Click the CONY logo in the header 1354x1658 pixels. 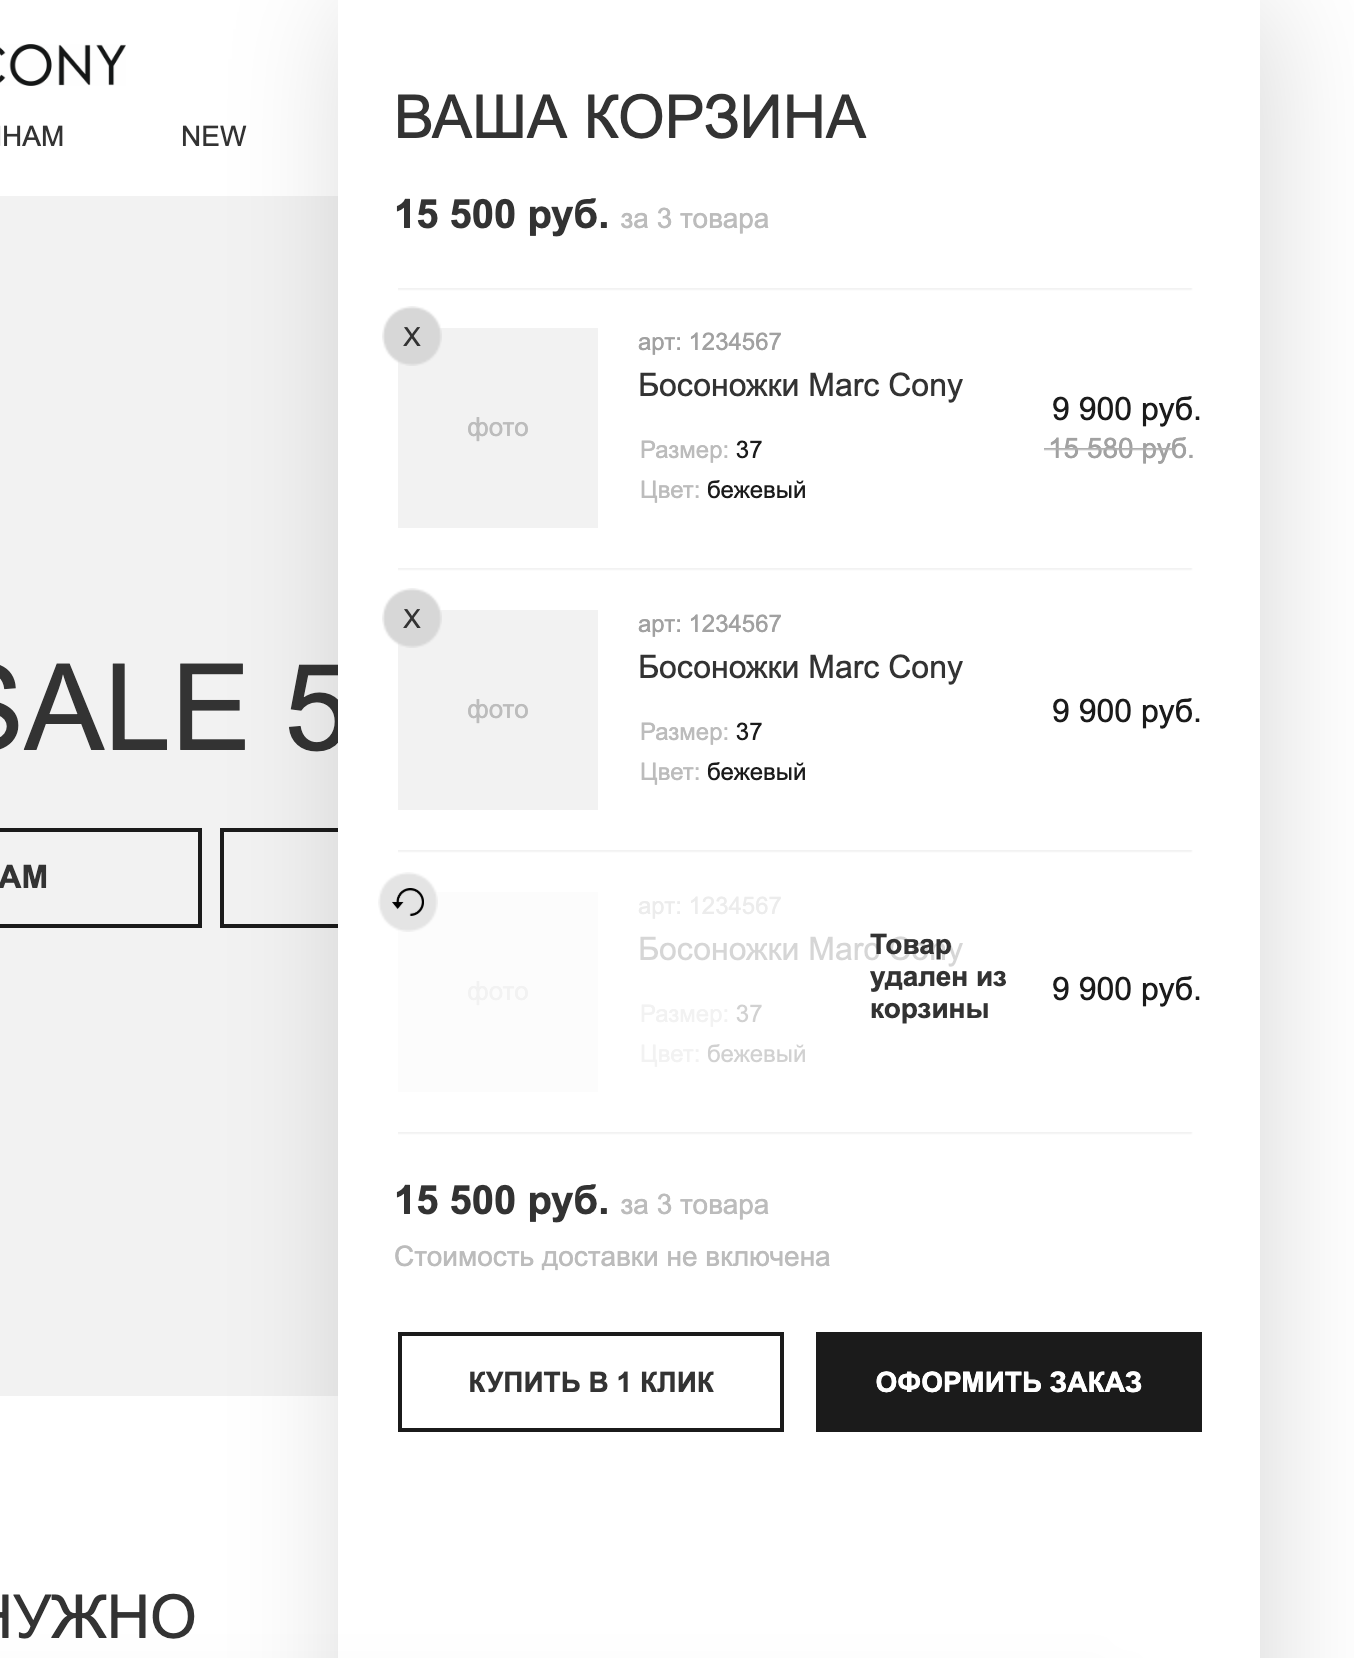click(62, 66)
